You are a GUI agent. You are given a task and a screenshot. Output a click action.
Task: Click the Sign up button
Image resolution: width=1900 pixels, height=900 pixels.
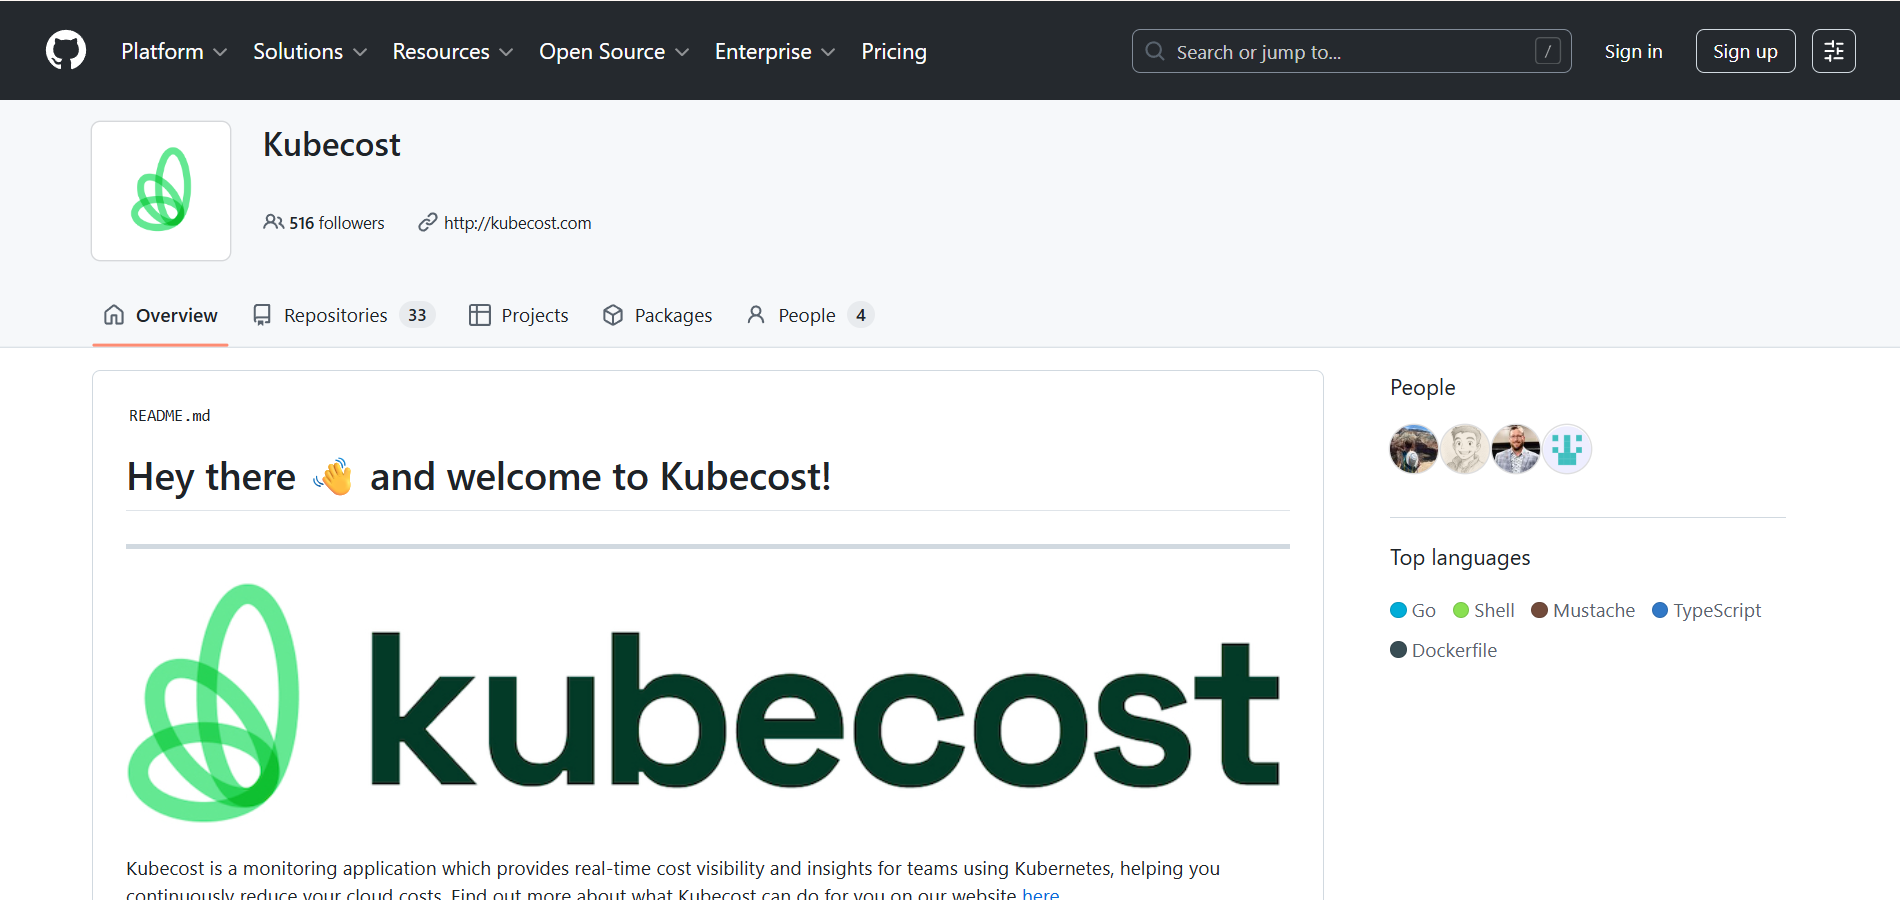tap(1744, 50)
